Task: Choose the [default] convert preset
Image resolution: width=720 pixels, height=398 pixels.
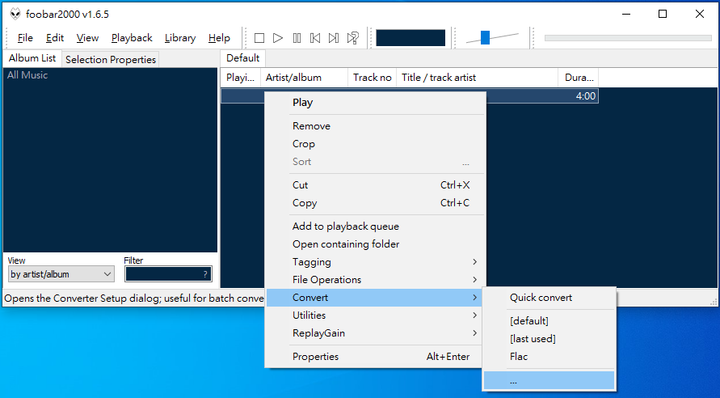Action: pyautogui.click(x=549, y=321)
